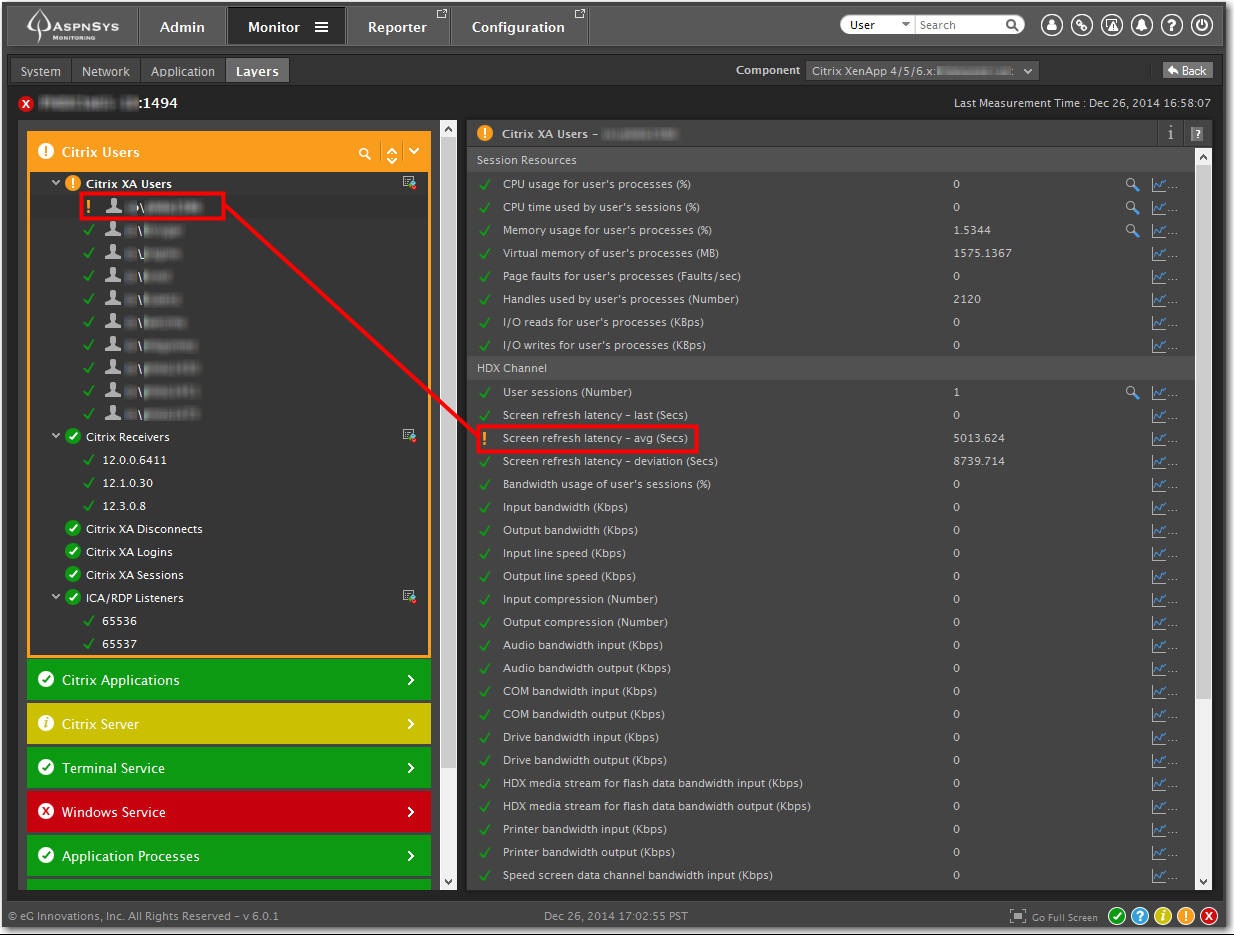Screen dimensions: 1234x935
Task: Click the magnifier in the Citrix Users header
Action: (365, 153)
